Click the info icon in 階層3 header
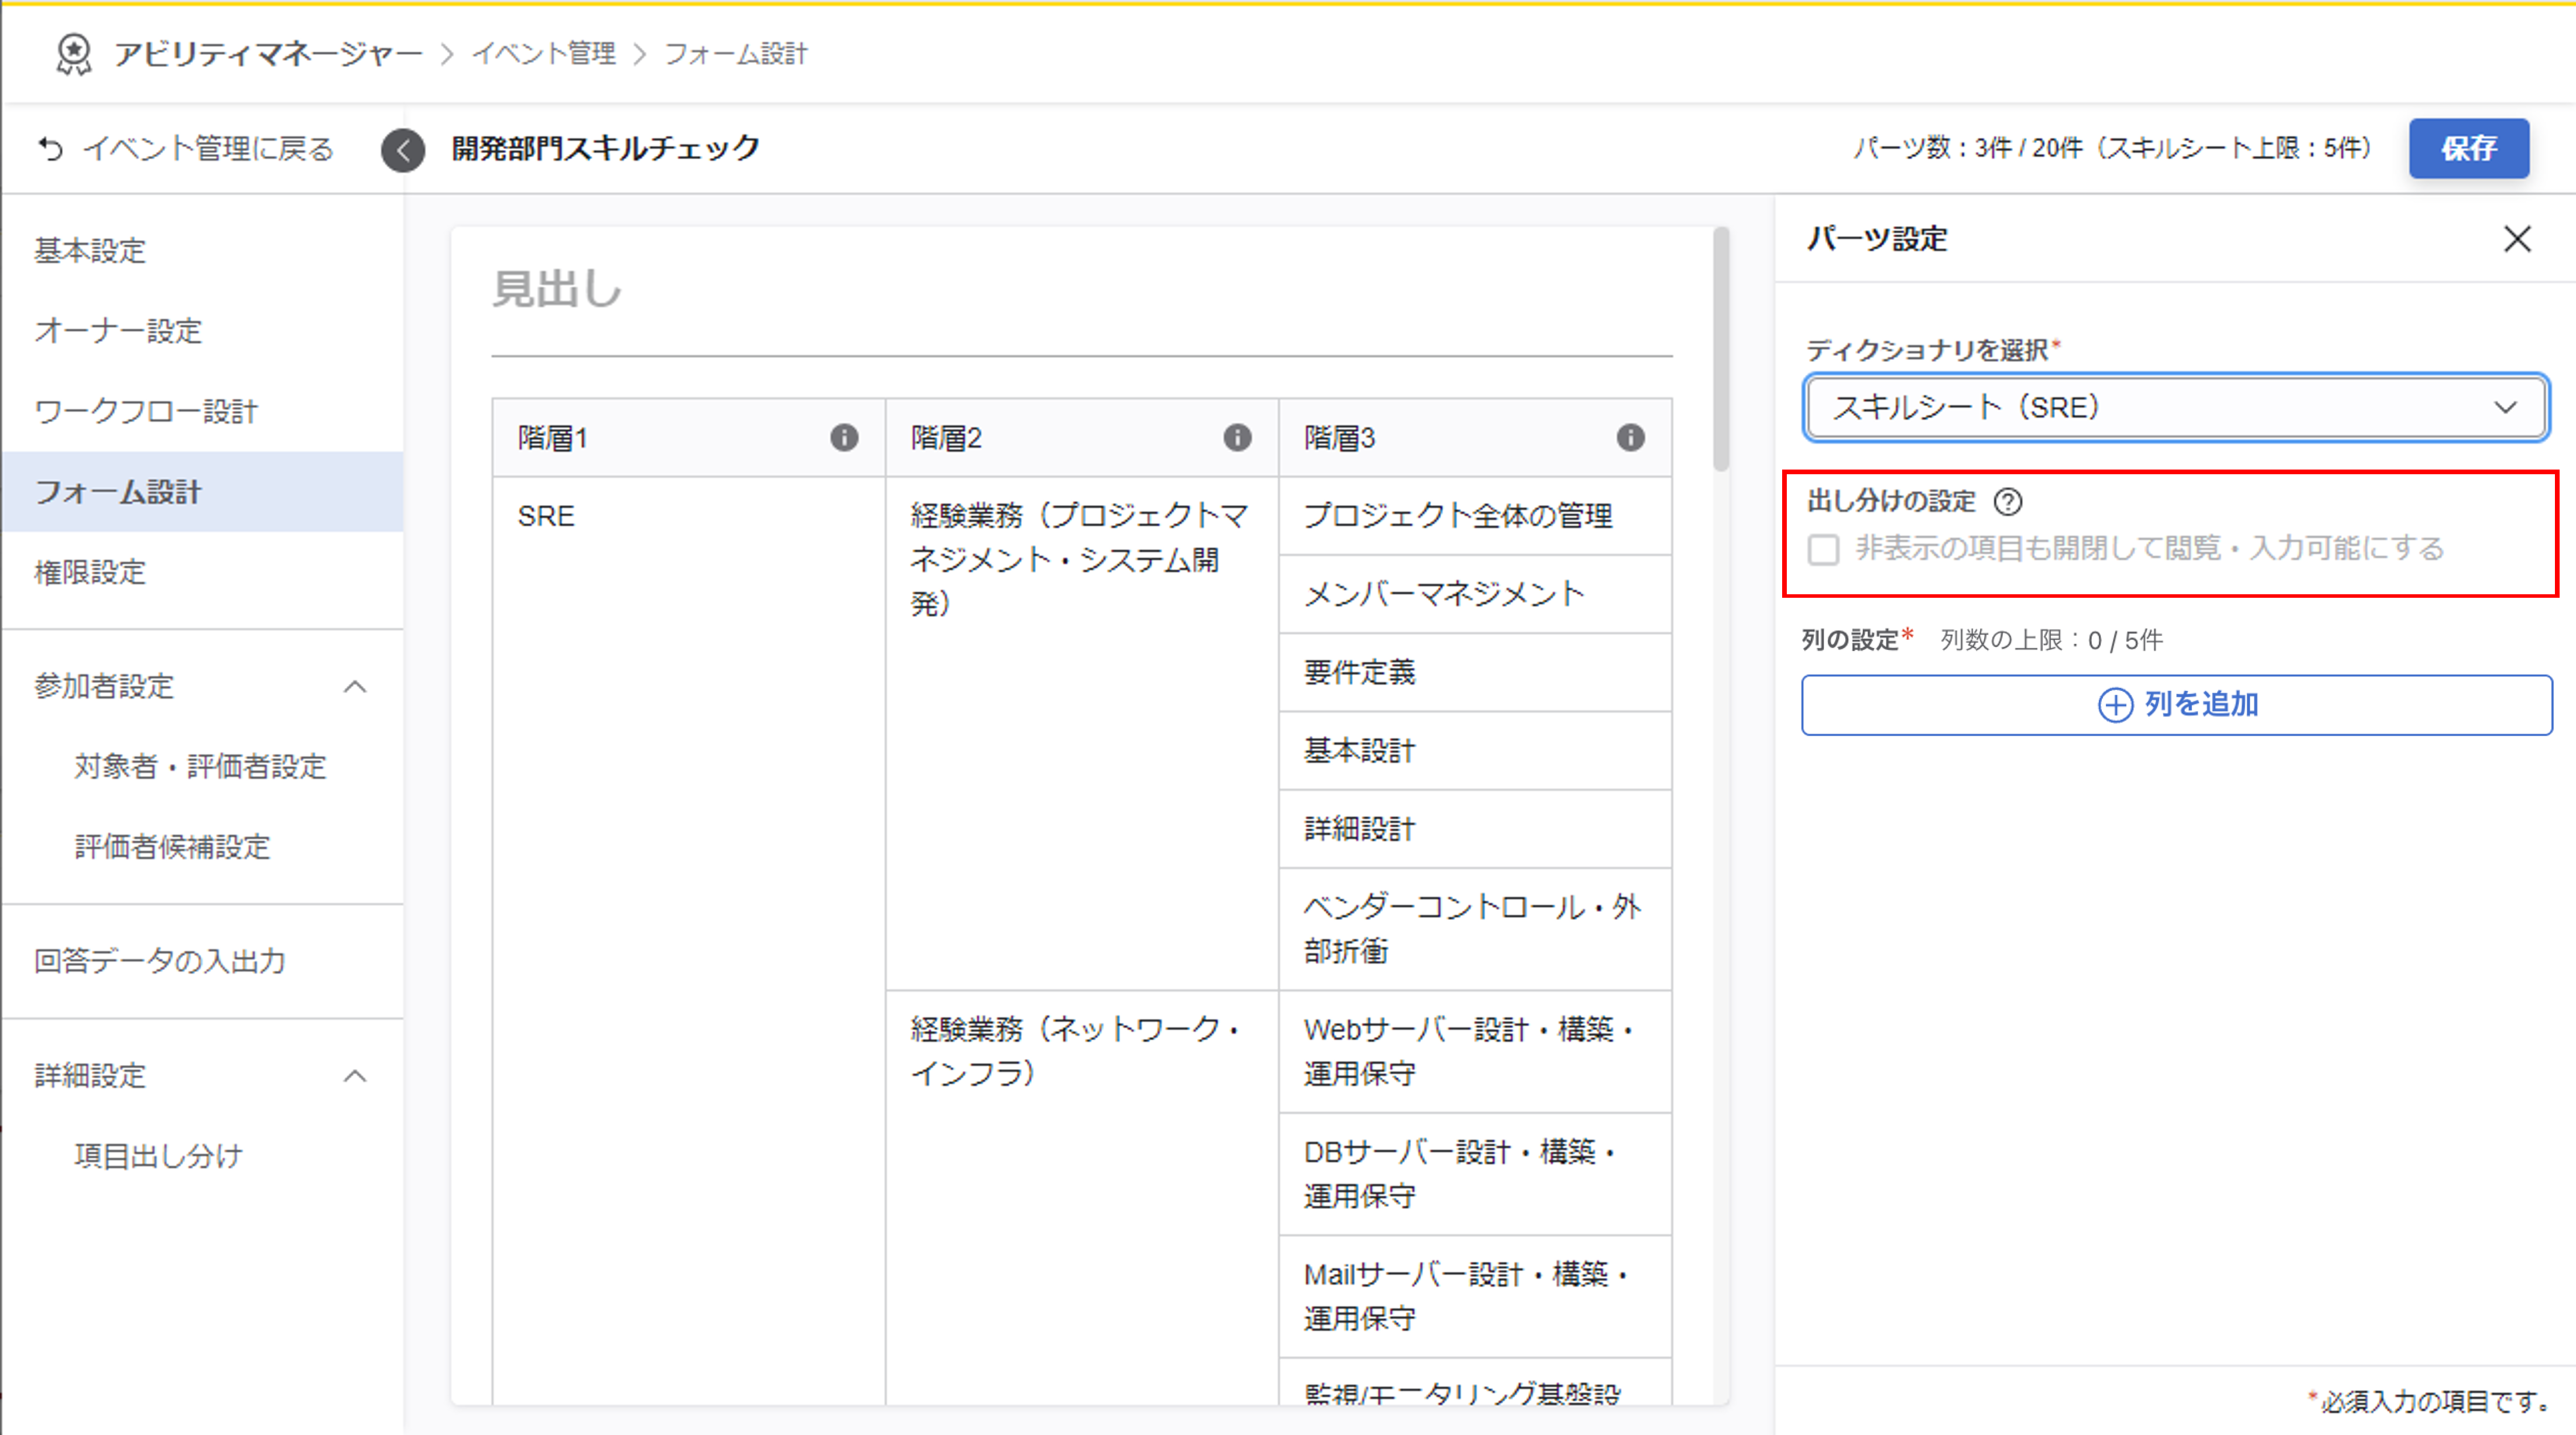This screenshot has width=2576, height=1435. (1630, 438)
